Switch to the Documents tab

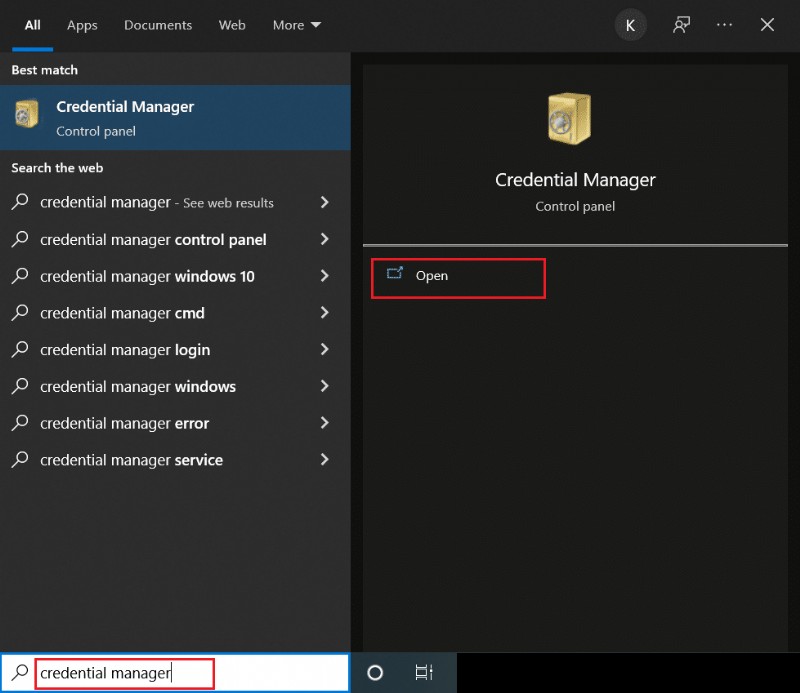(158, 25)
